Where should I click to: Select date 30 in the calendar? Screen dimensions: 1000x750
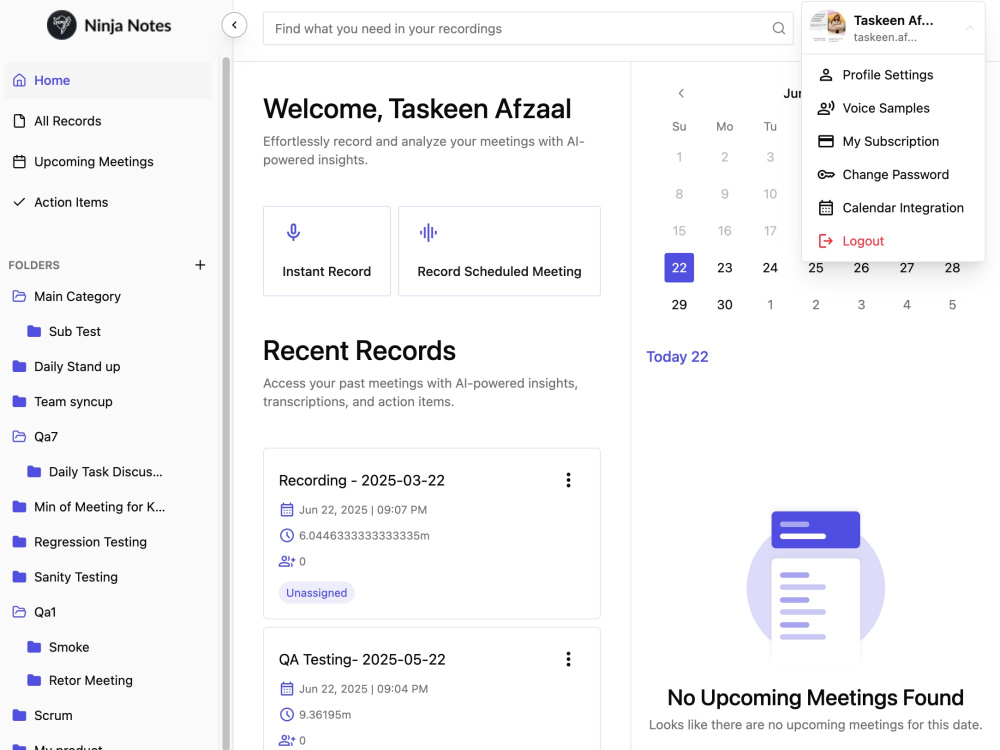coord(724,305)
